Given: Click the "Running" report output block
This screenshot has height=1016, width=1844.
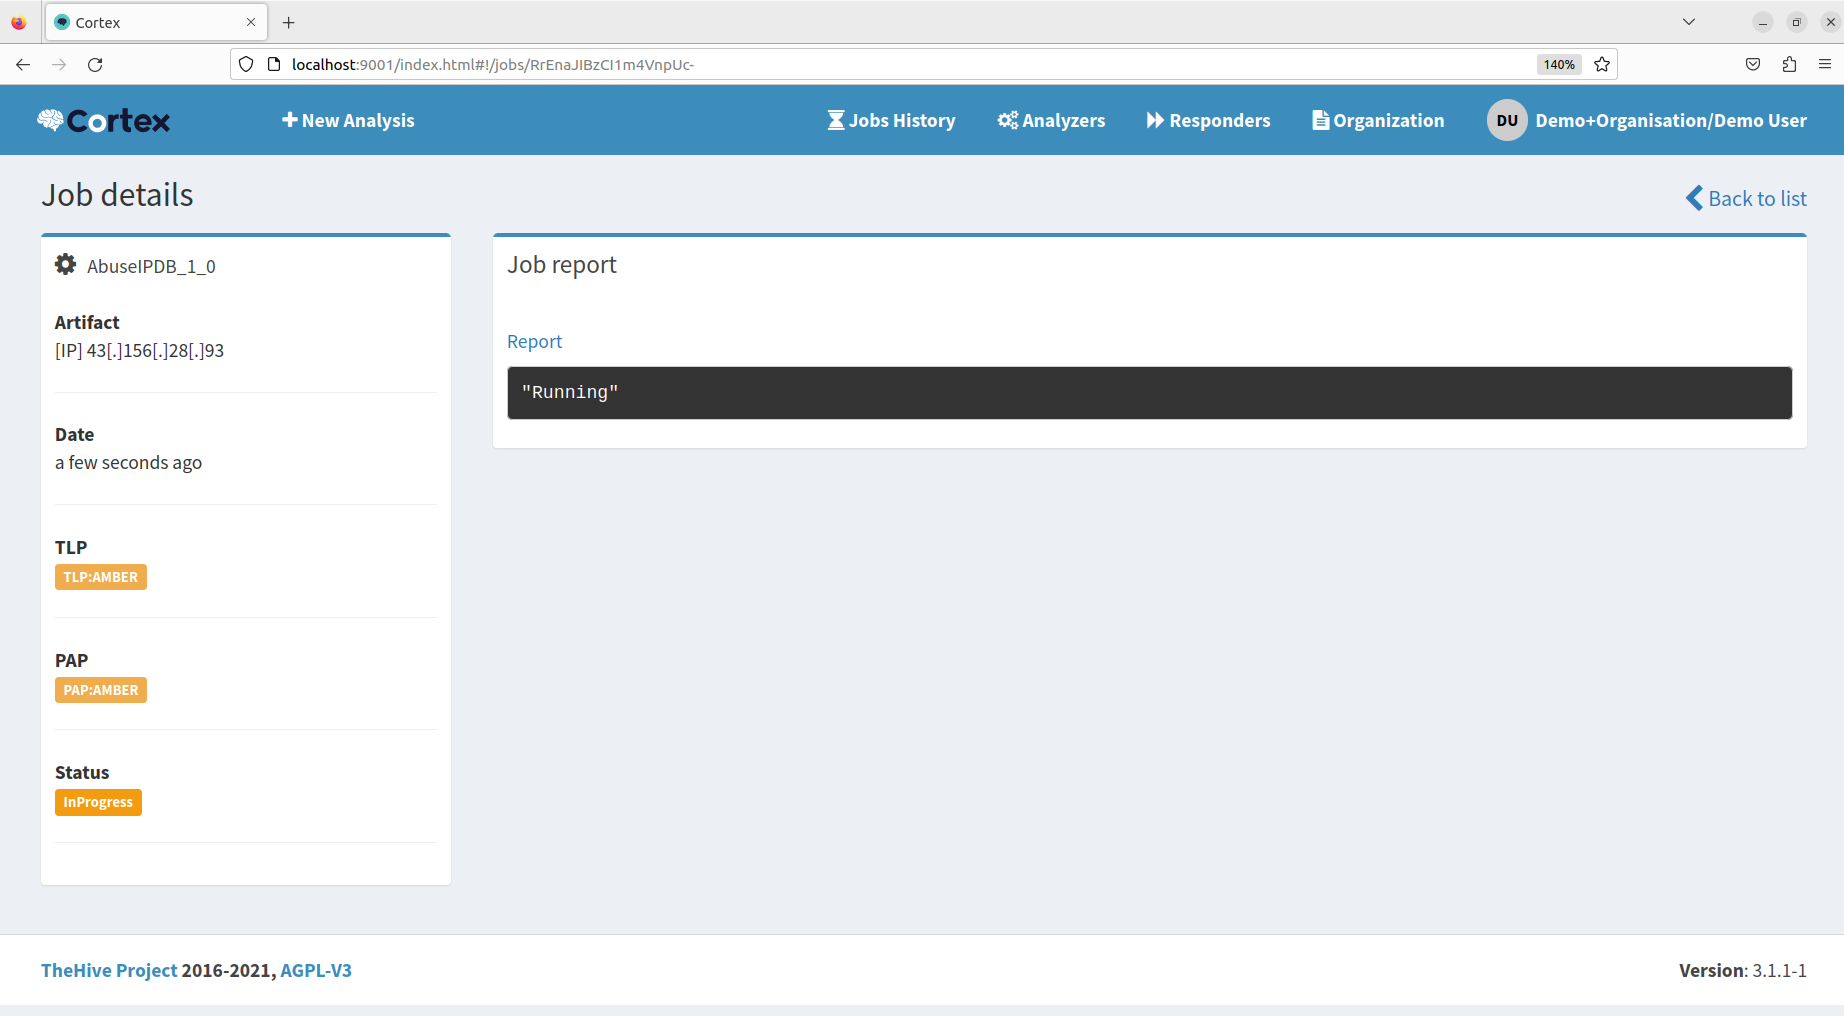Looking at the screenshot, I should coord(1149,392).
